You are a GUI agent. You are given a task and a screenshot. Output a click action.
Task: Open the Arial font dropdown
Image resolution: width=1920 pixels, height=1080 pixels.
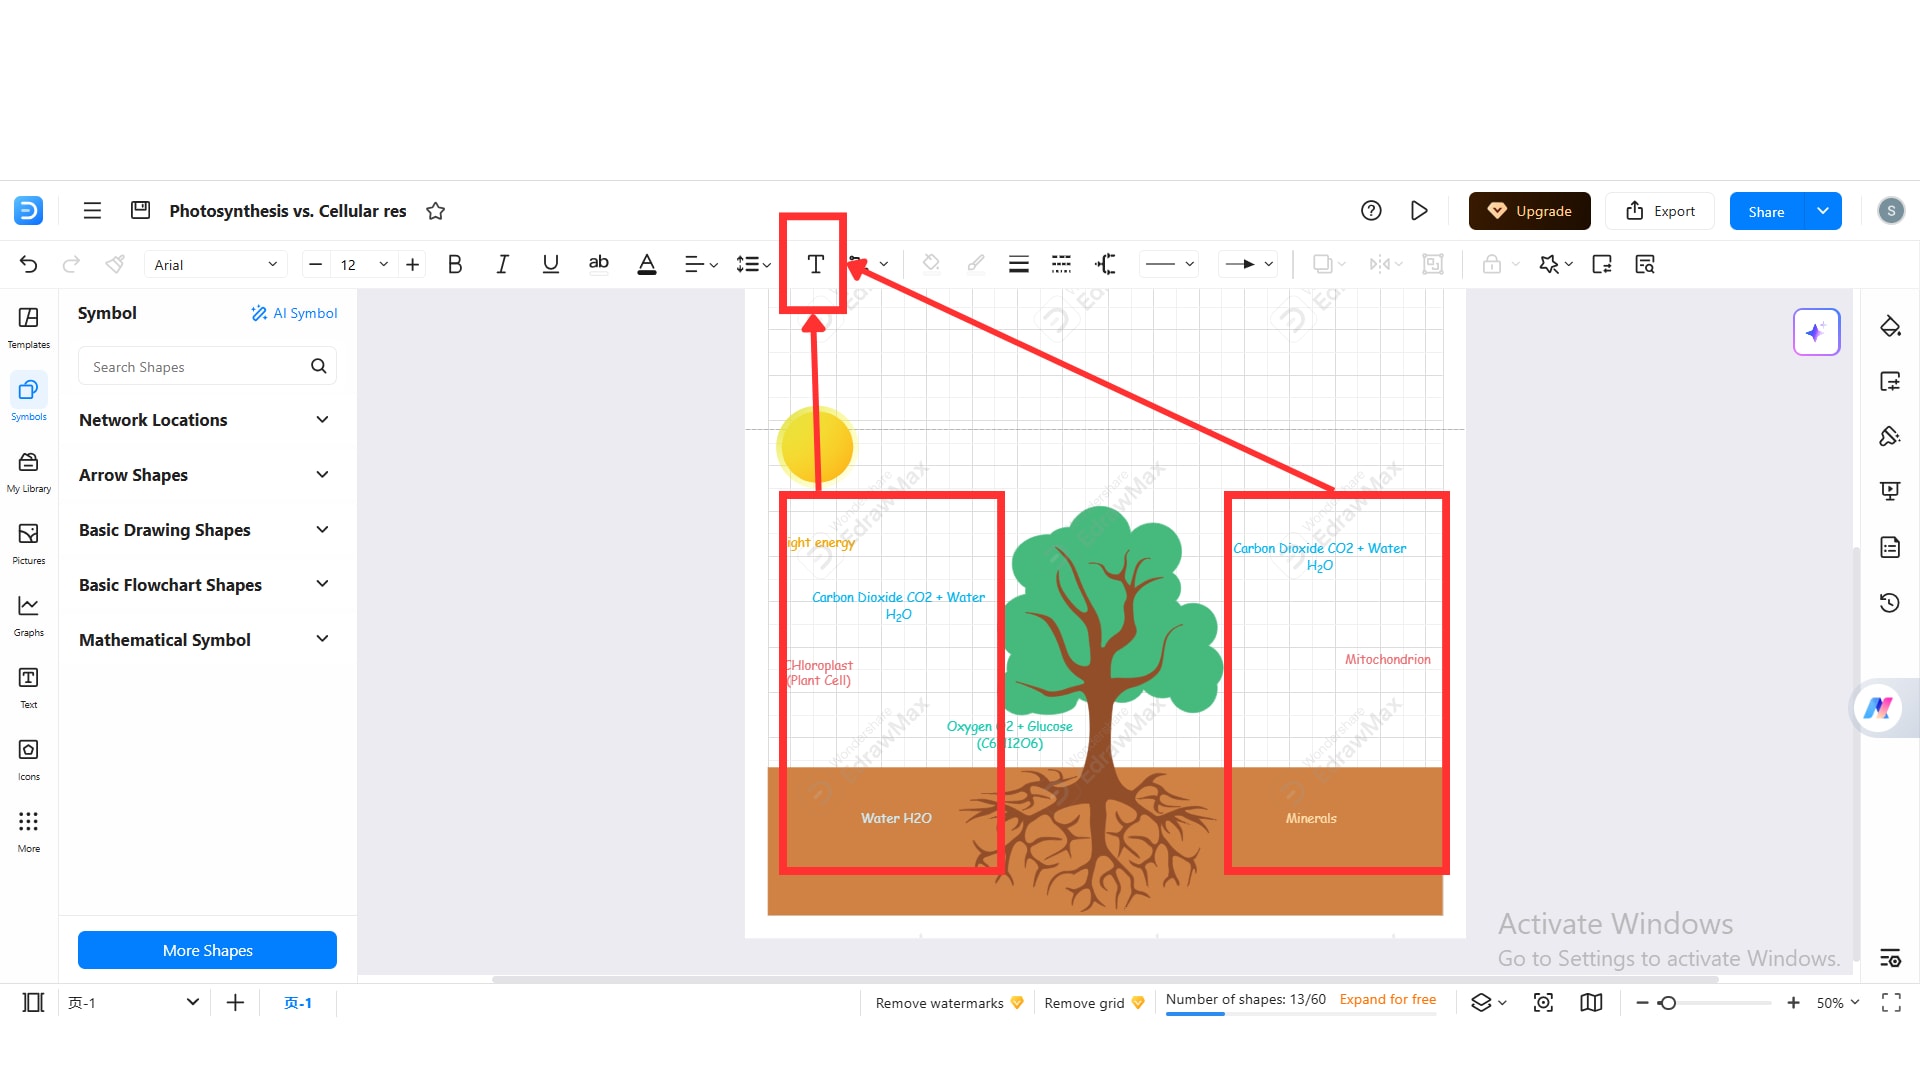tap(215, 264)
